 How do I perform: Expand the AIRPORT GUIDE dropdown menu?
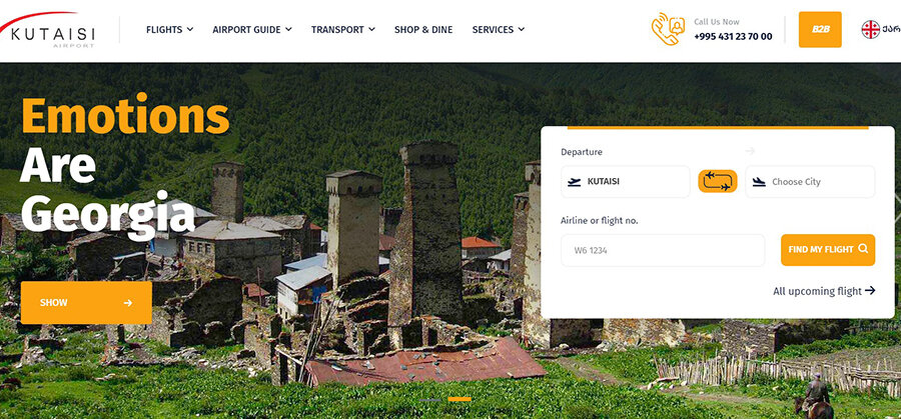click(252, 29)
